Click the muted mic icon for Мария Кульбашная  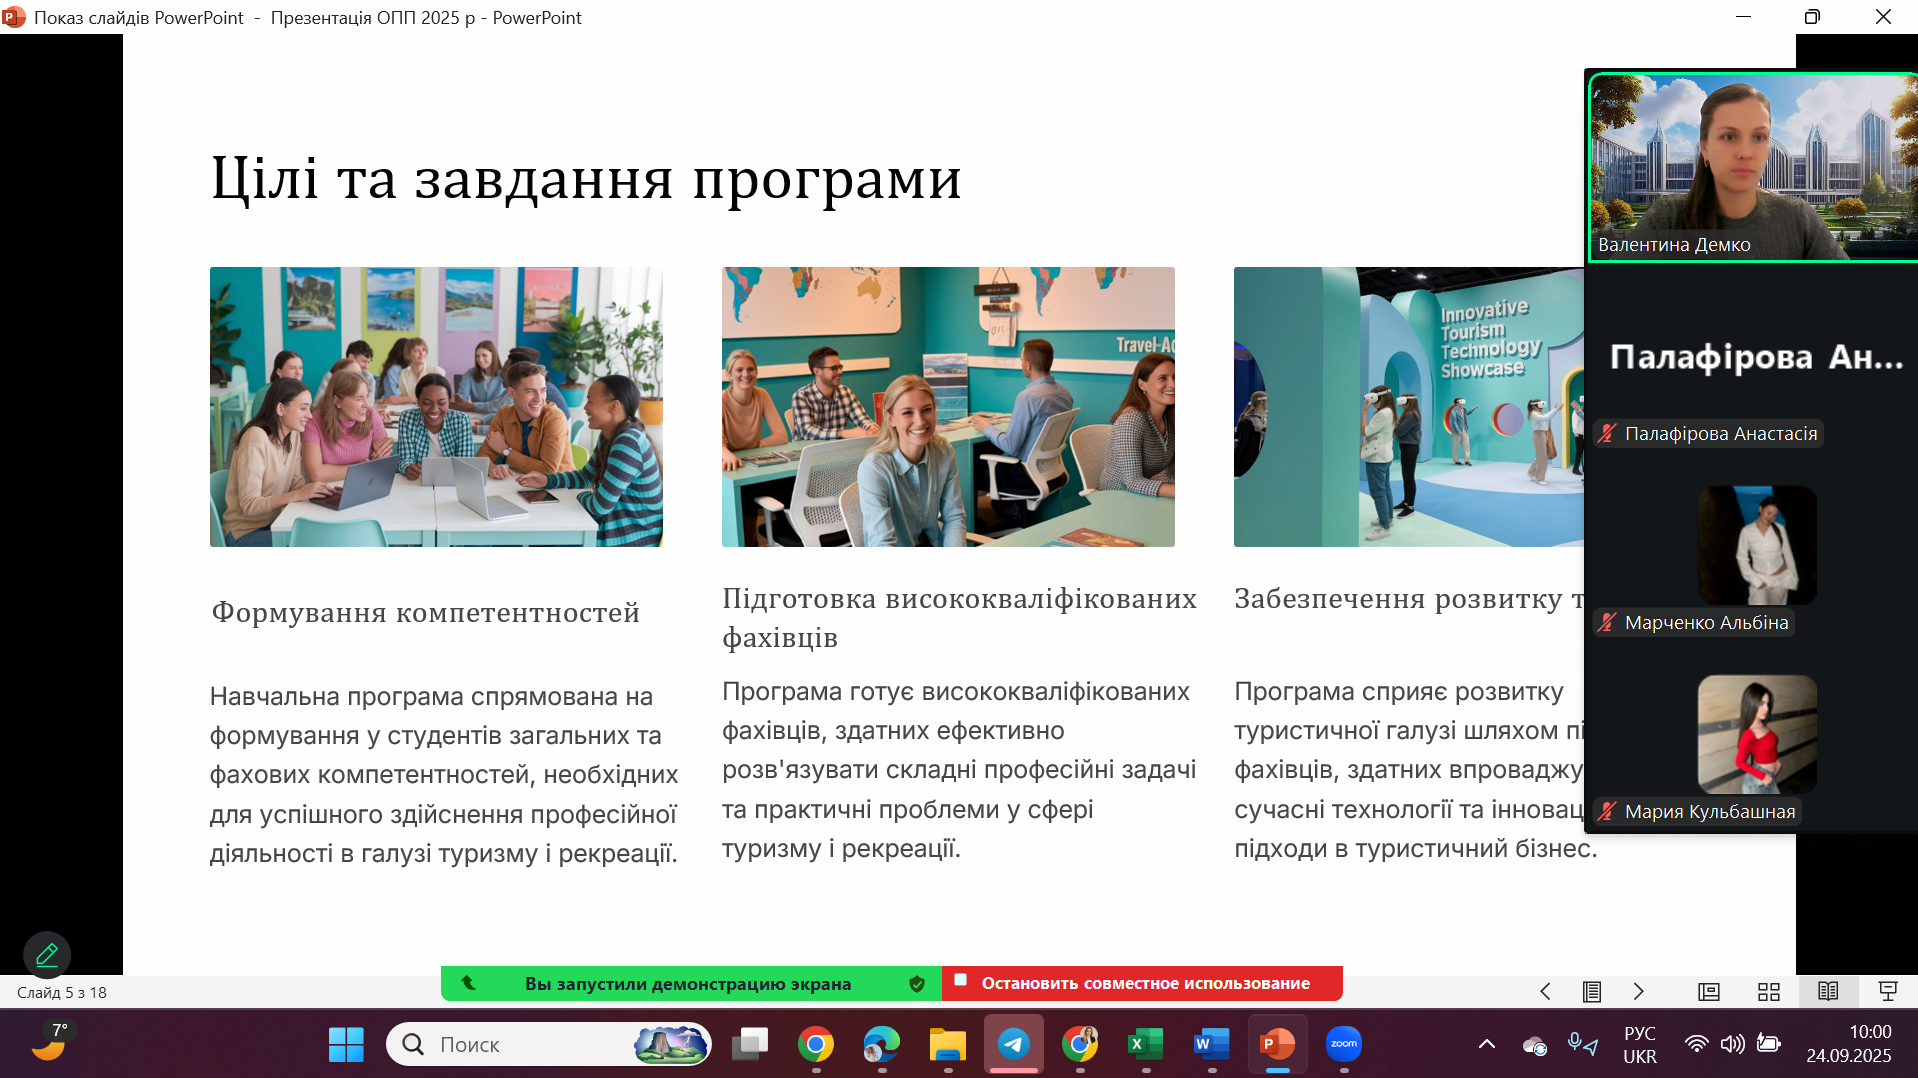pyautogui.click(x=1607, y=812)
